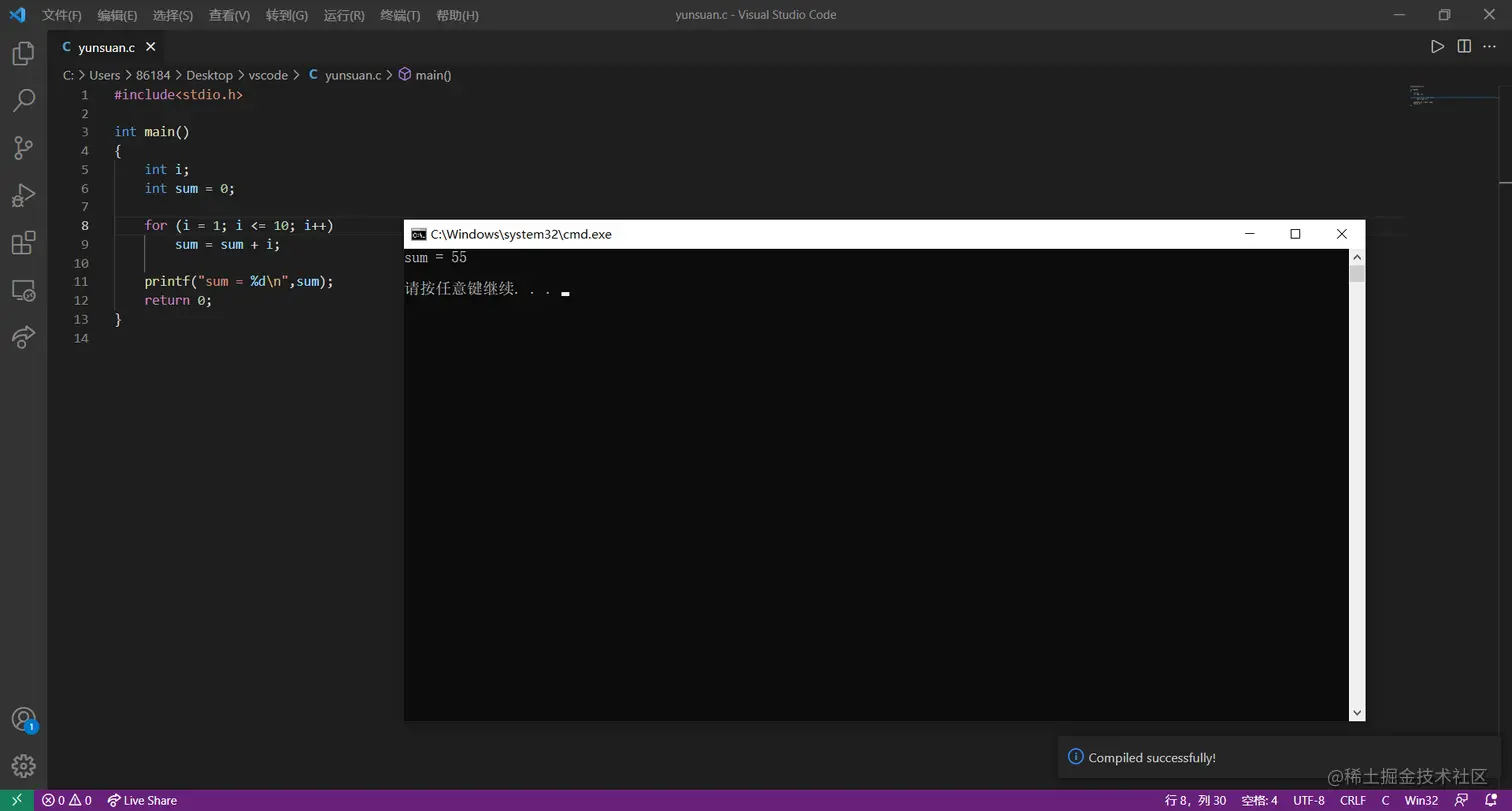Change line ending via CRLF status item
The image size is (1512, 811).
coord(1353,800)
